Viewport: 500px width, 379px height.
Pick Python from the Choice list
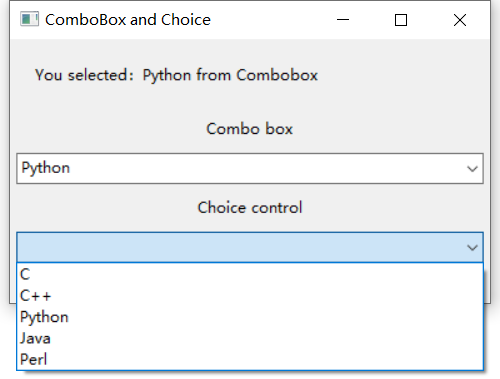[x=250, y=317]
